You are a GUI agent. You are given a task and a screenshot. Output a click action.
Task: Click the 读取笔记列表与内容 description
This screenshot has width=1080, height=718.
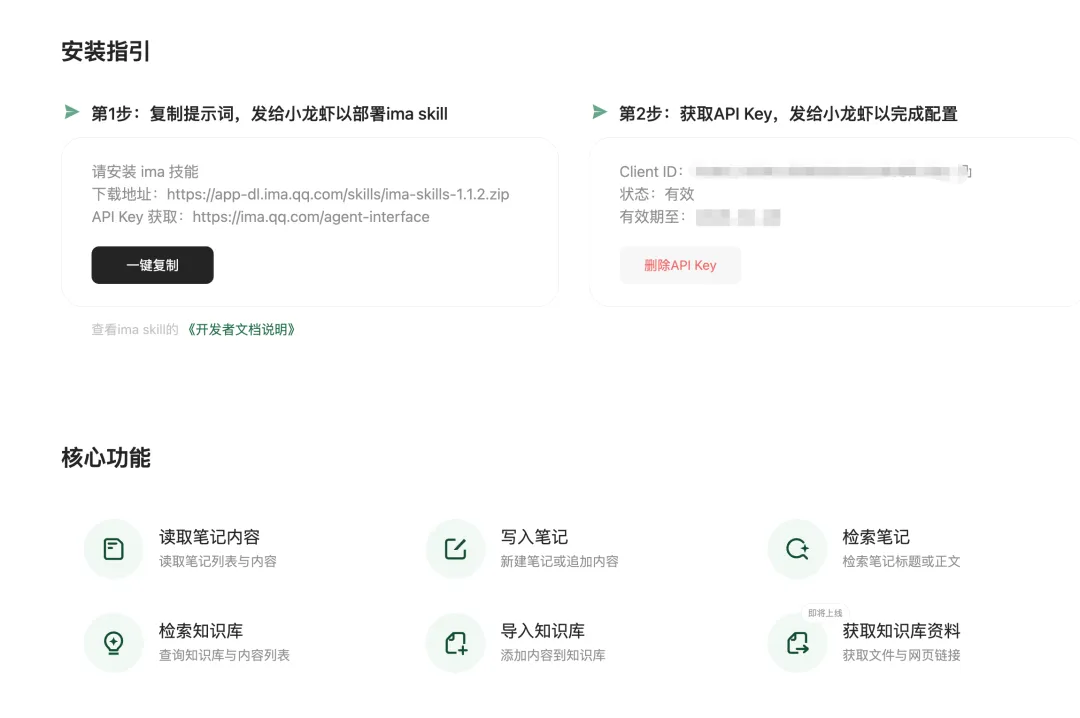coord(218,562)
